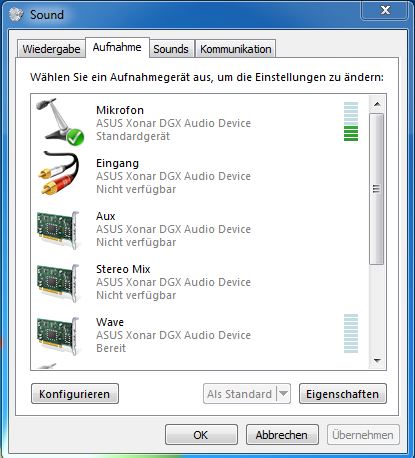Open the Als Standard dropdown arrow
Image resolution: width=415 pixels, height=458 pixels.
point(283,394)
